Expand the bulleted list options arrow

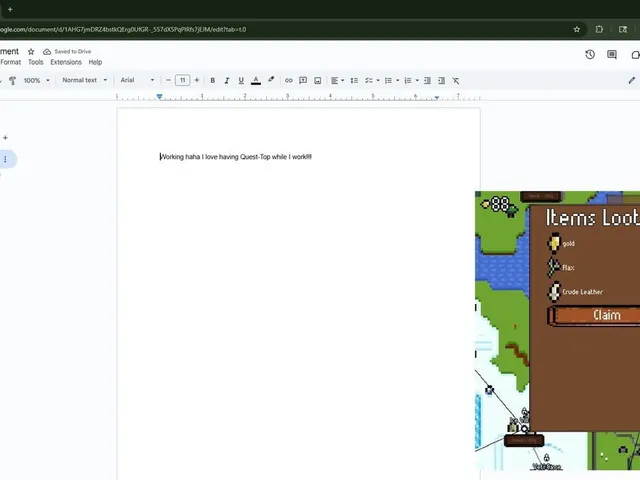tap(398, 80)
